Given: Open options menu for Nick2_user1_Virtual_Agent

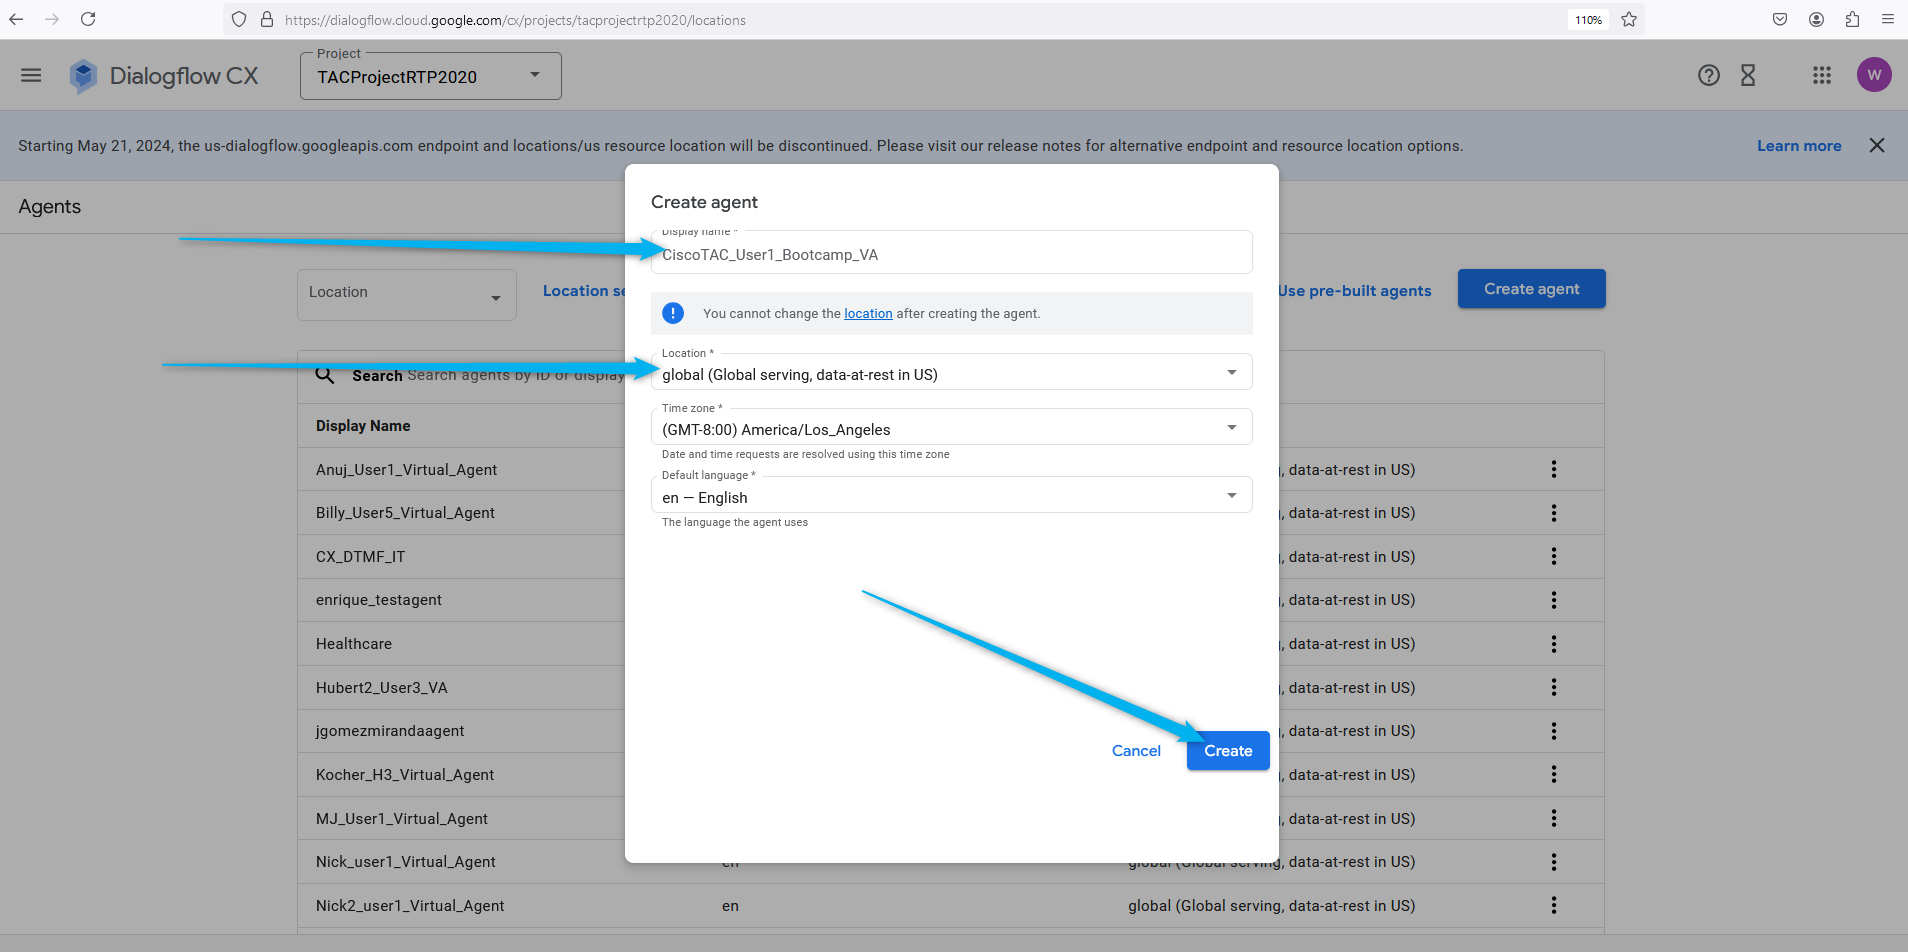Looking at the screenshot, I should tap(1554, 905).
